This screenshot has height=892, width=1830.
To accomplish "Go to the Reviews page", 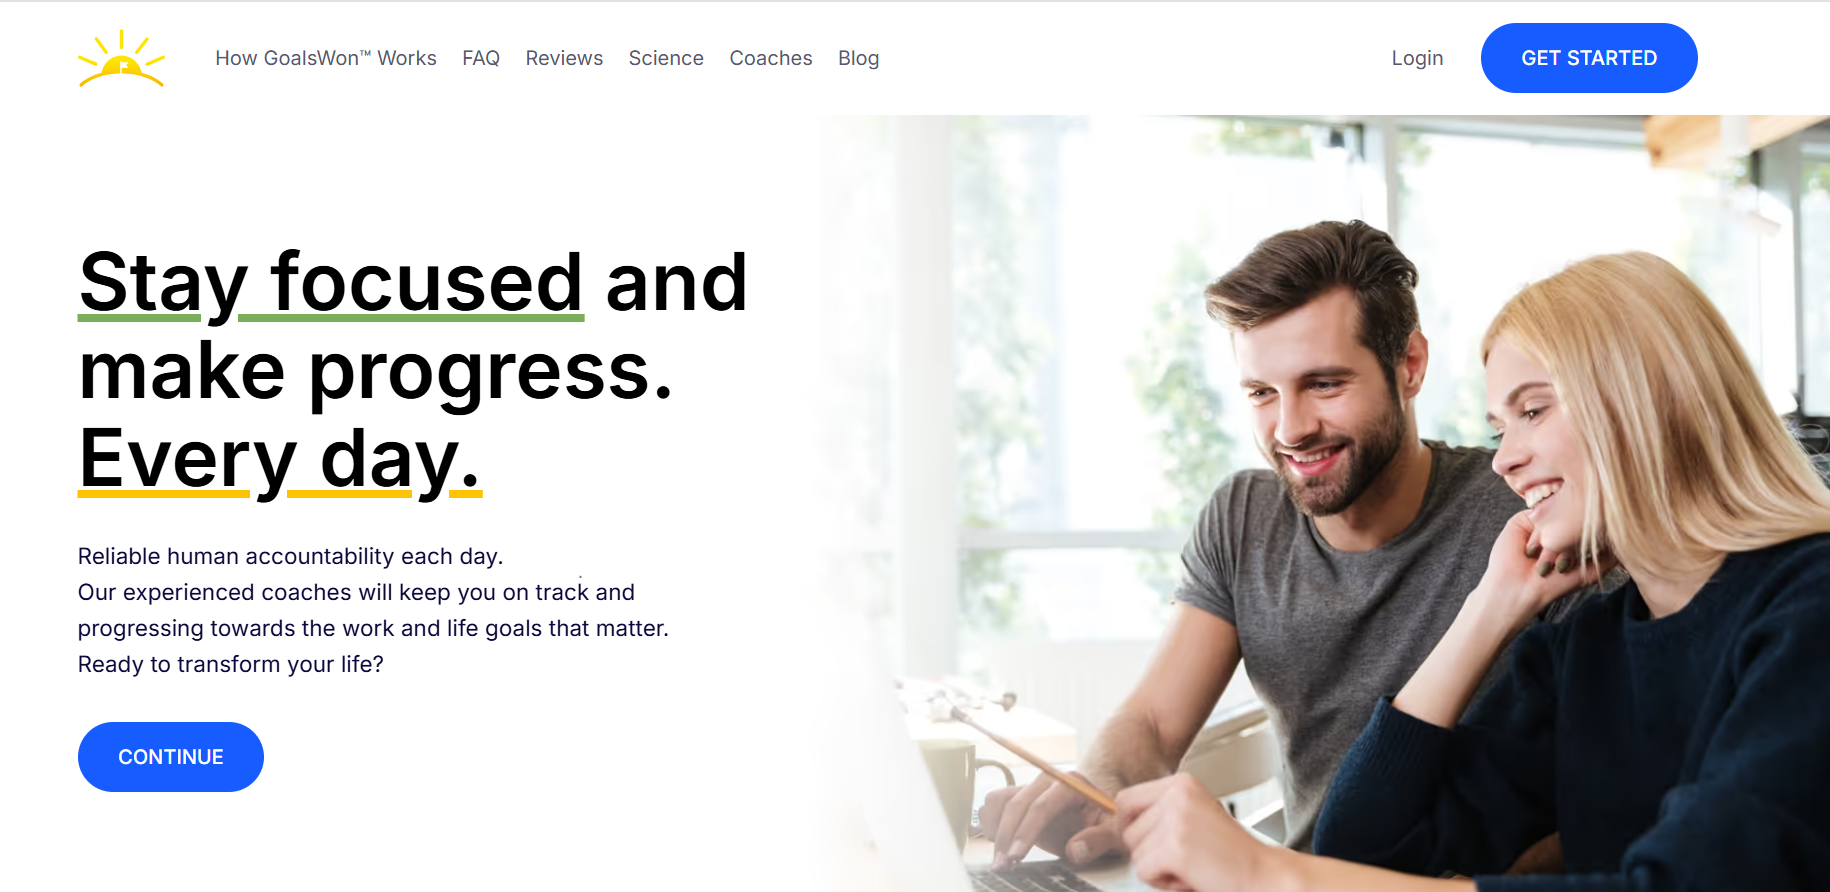I will pos(564,58).
